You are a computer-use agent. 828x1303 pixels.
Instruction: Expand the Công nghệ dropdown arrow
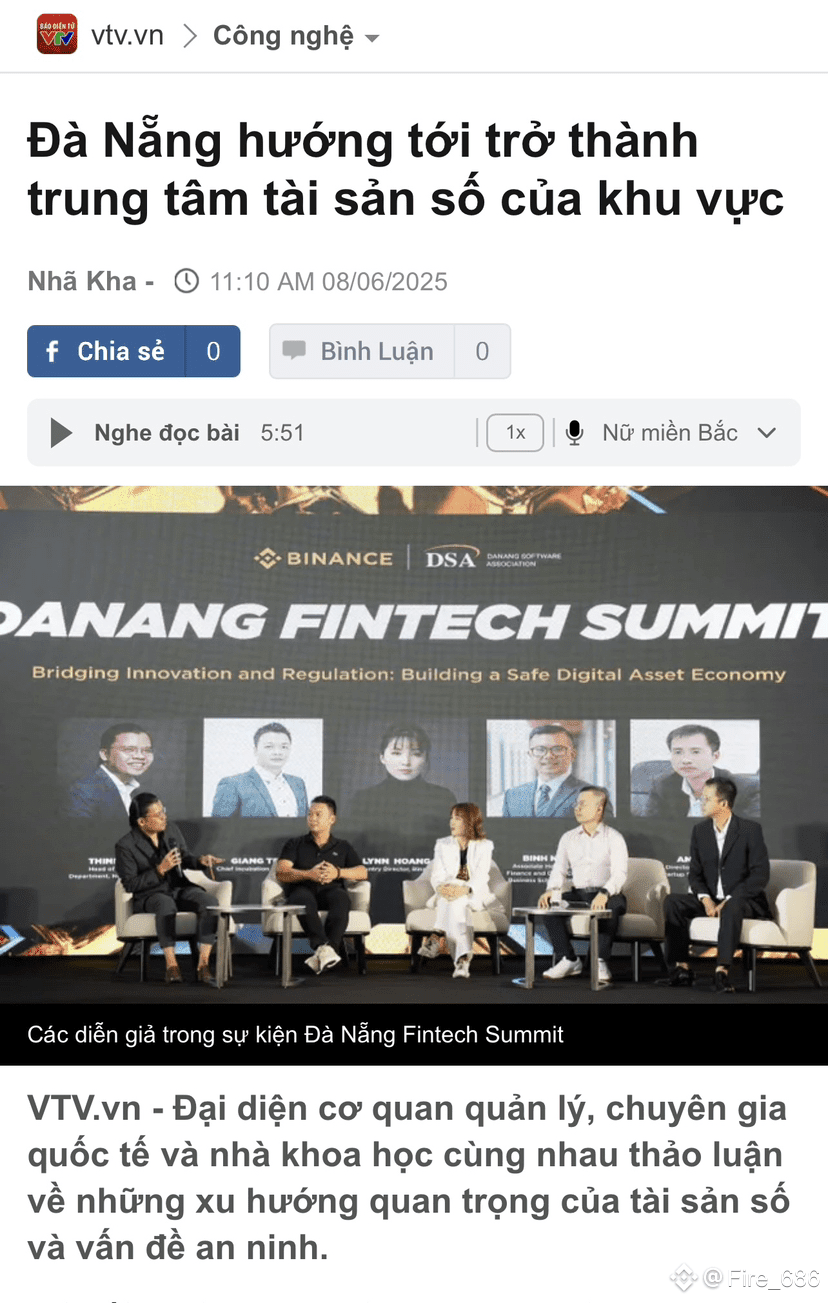click(372, 39)
